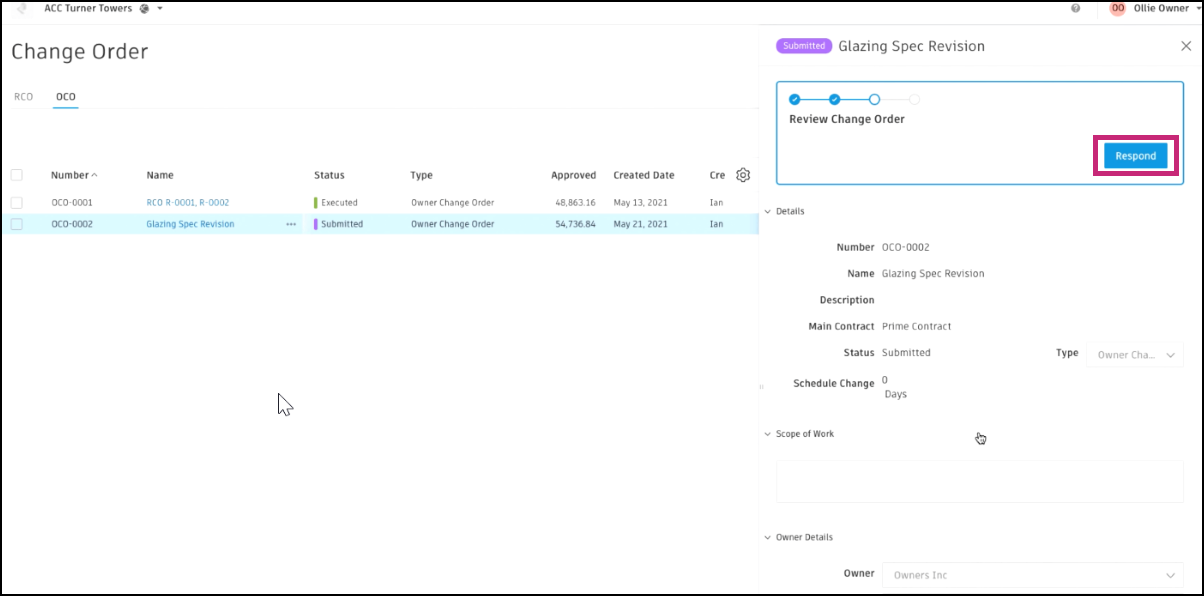Check the OCO-0001 row checkbox
Screen dimensions: 1204x596
coord(17,202)
